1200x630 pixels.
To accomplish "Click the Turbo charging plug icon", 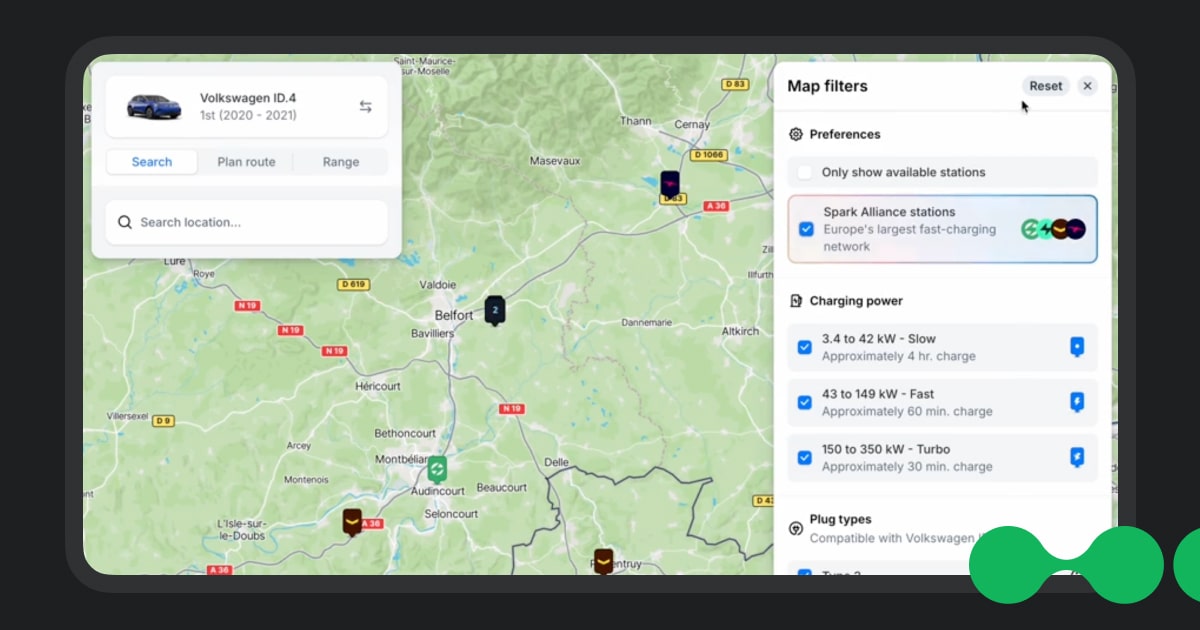I will pos(1077,457).
